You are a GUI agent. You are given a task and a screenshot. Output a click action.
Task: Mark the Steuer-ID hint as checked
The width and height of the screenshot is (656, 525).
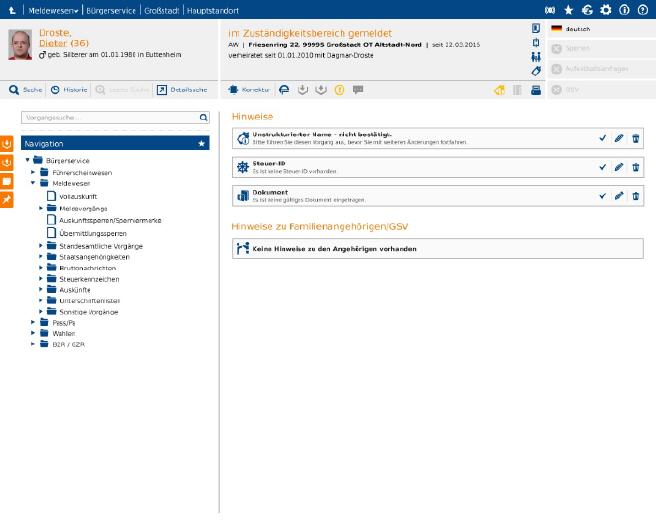(x=602, y=167)
